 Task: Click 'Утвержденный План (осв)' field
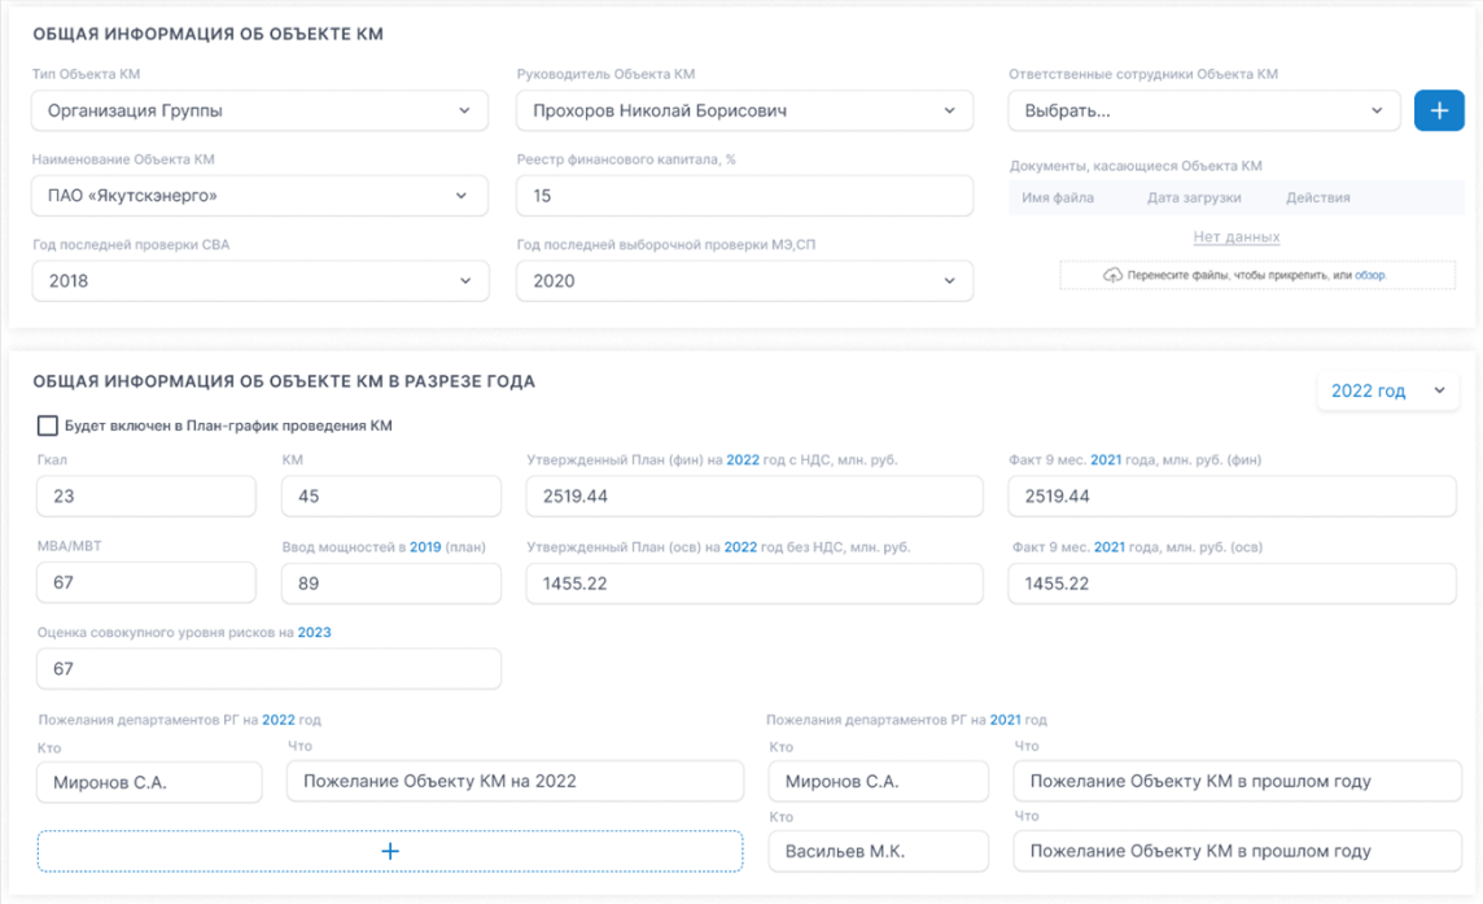754,583
